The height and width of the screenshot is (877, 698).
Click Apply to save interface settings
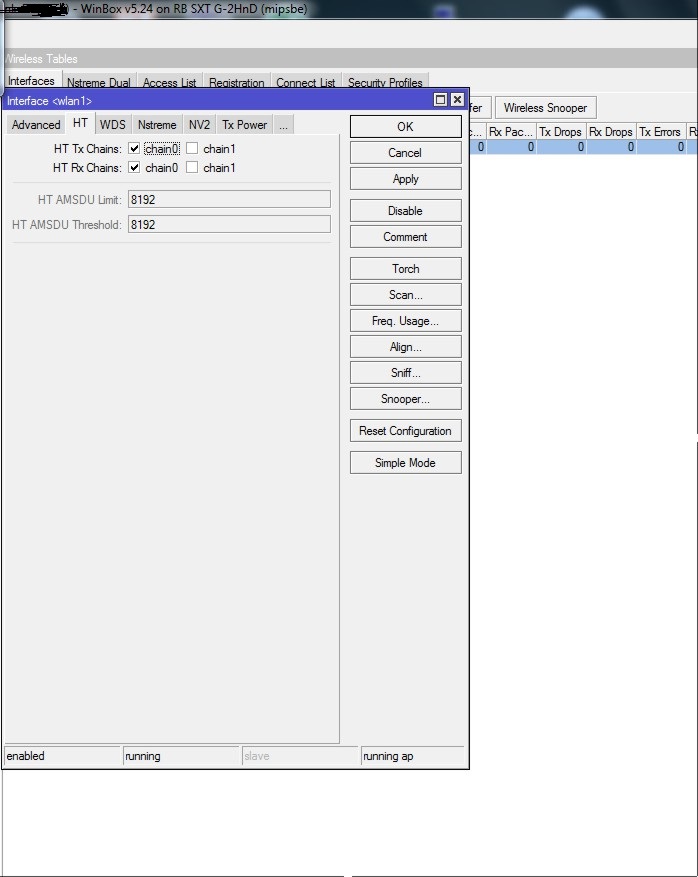coord(405,179)
